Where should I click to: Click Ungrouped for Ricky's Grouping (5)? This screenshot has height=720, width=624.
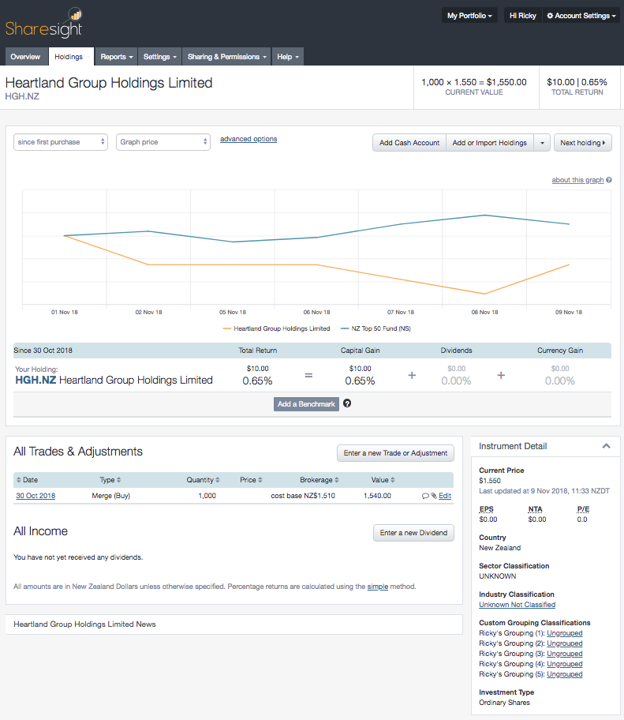click(564, 675)
